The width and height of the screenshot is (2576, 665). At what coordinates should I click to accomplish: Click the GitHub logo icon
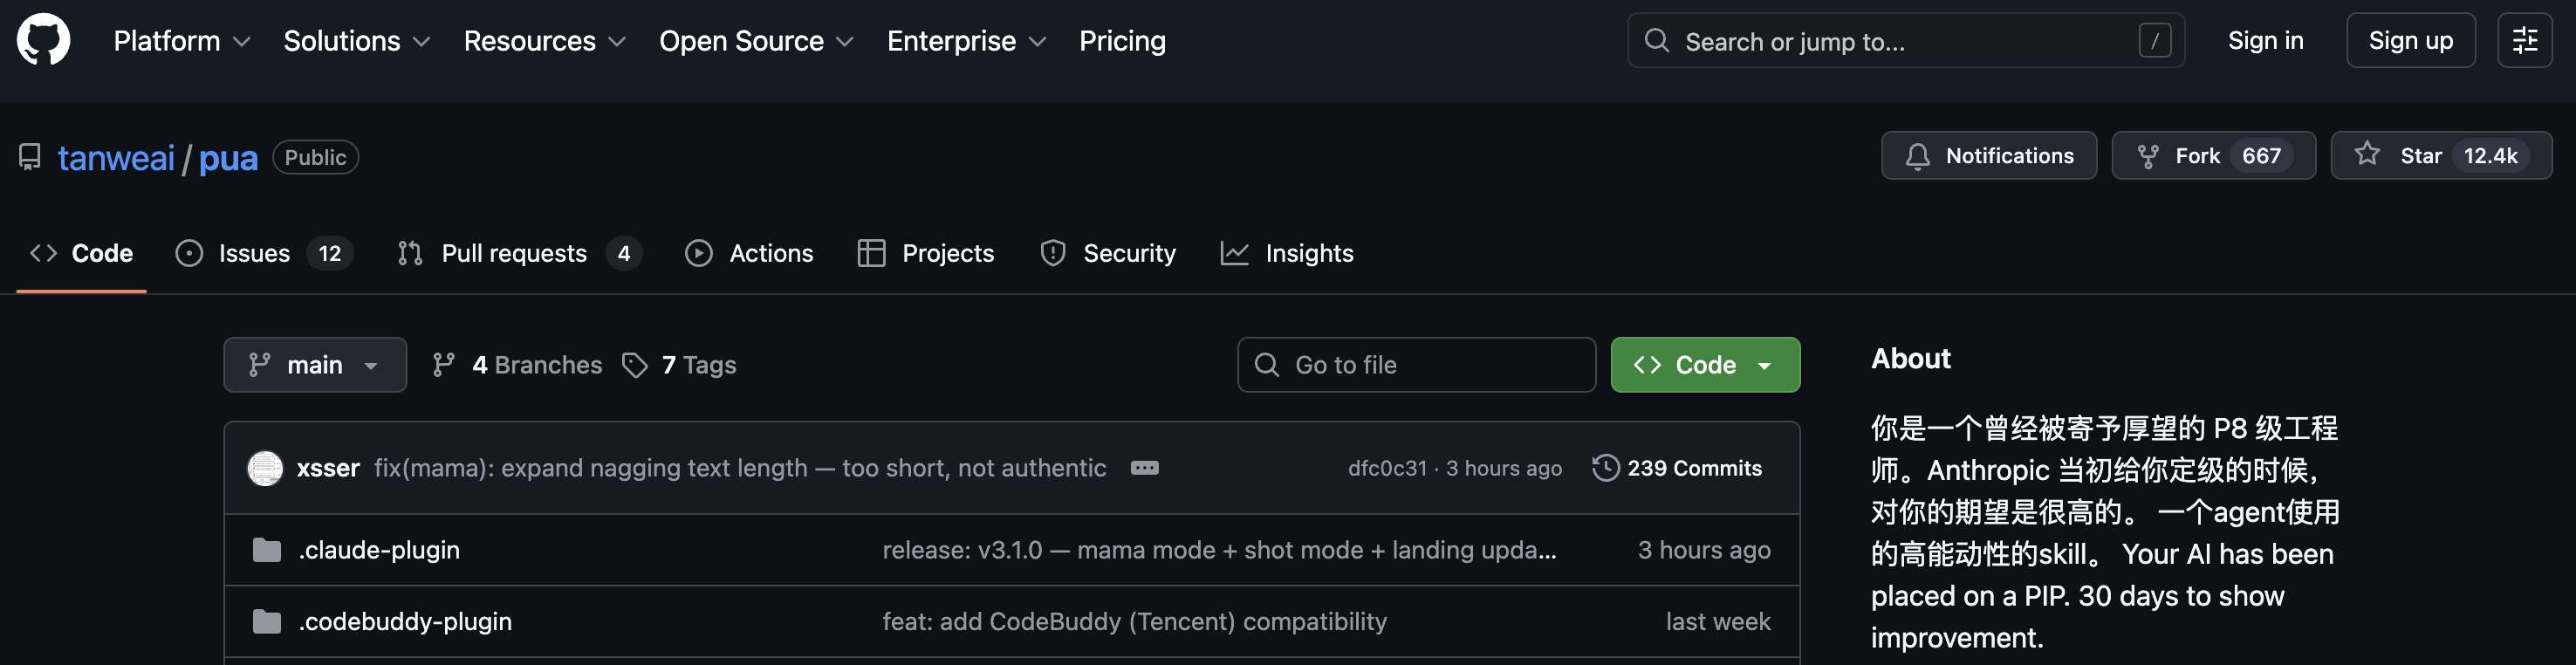tap(43, 40)
